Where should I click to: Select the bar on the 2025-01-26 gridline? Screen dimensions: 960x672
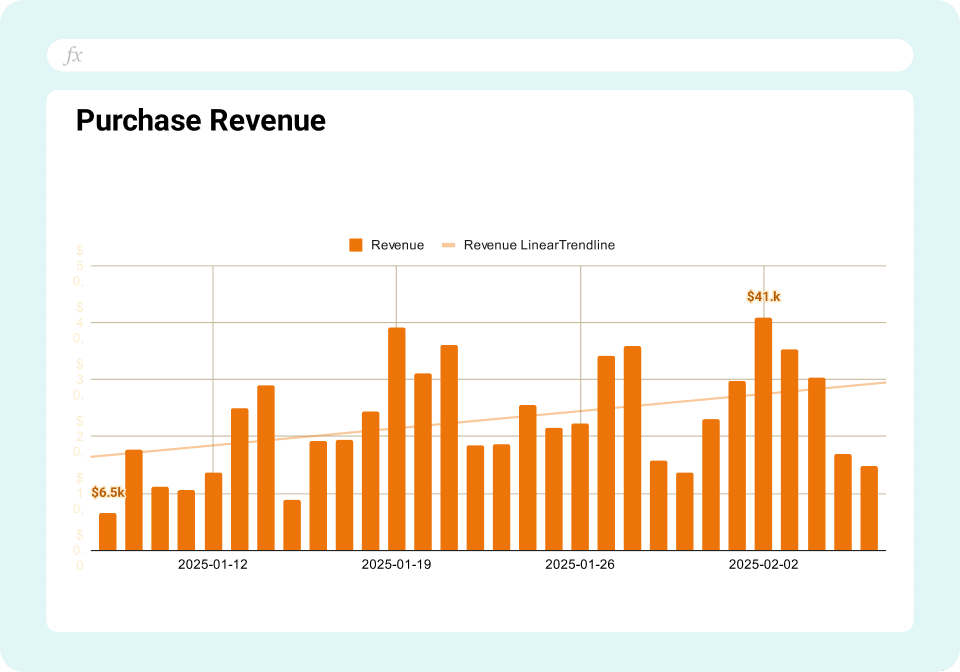(x=580, y=487)
